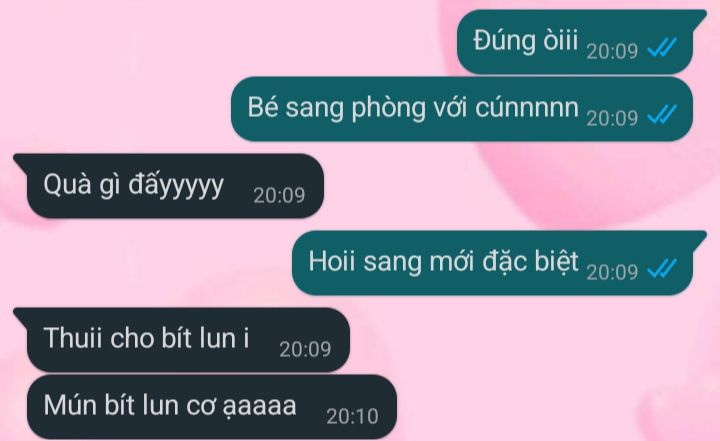720x441 pixels.
Task: Click the word 'đặc biệt' in sent bubble
Action: [x=530, y=262]
